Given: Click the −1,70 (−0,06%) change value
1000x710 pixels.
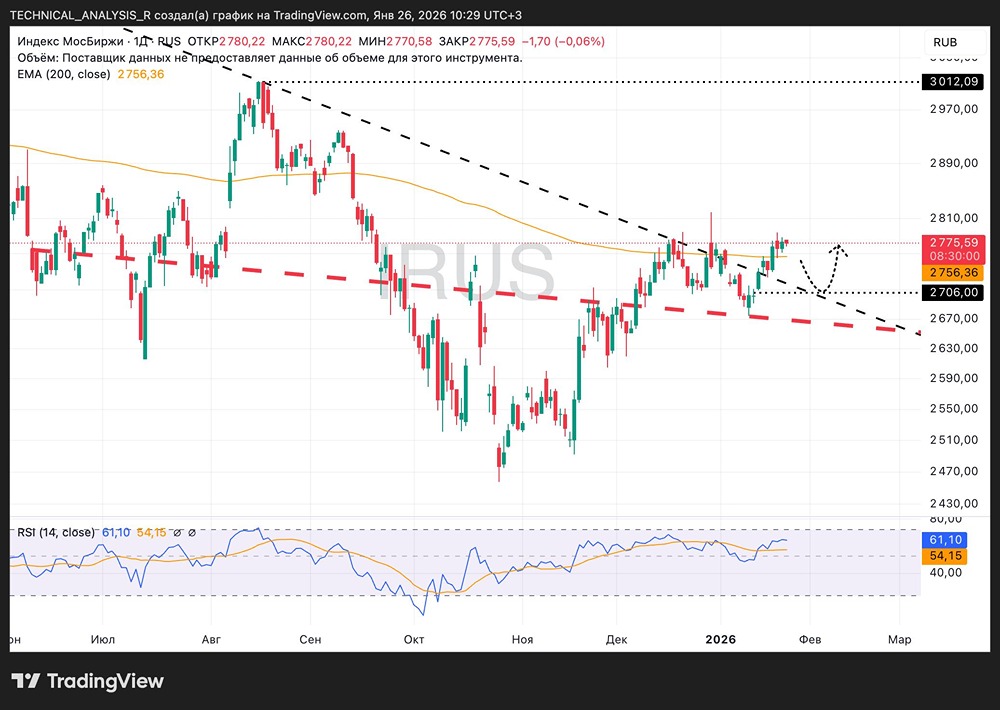Looking at the screenshot, I should click(563, 41).
